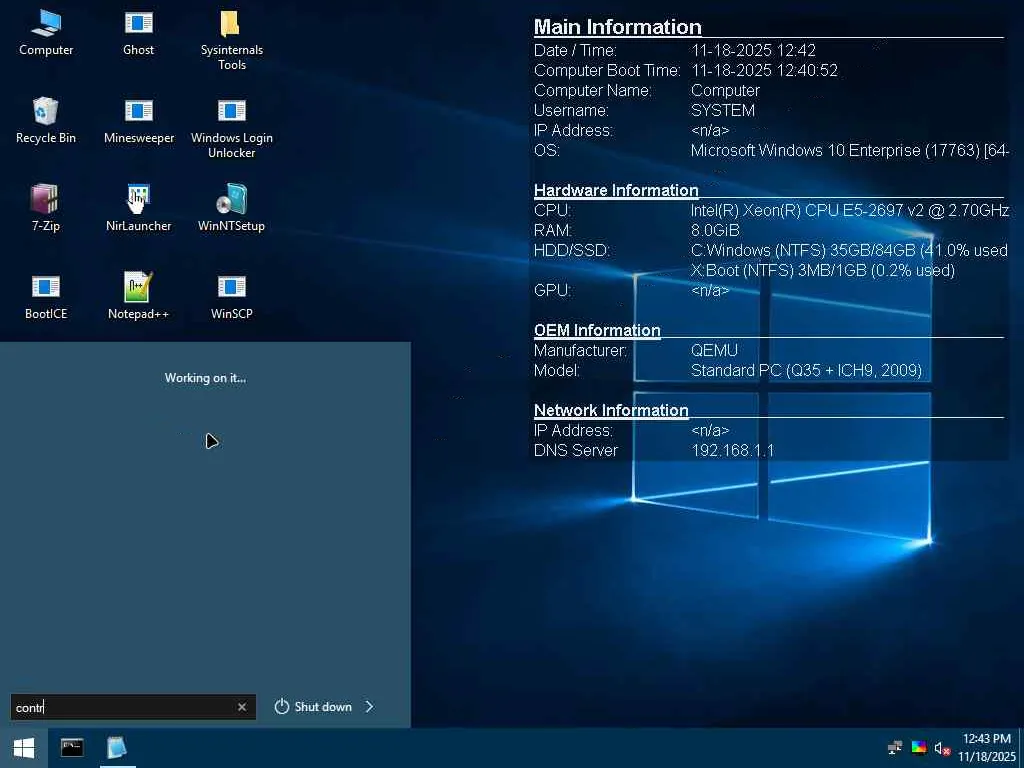Click the power icon beside Shut down
This screenshot has height=768, width=1024.
(281, 707)
